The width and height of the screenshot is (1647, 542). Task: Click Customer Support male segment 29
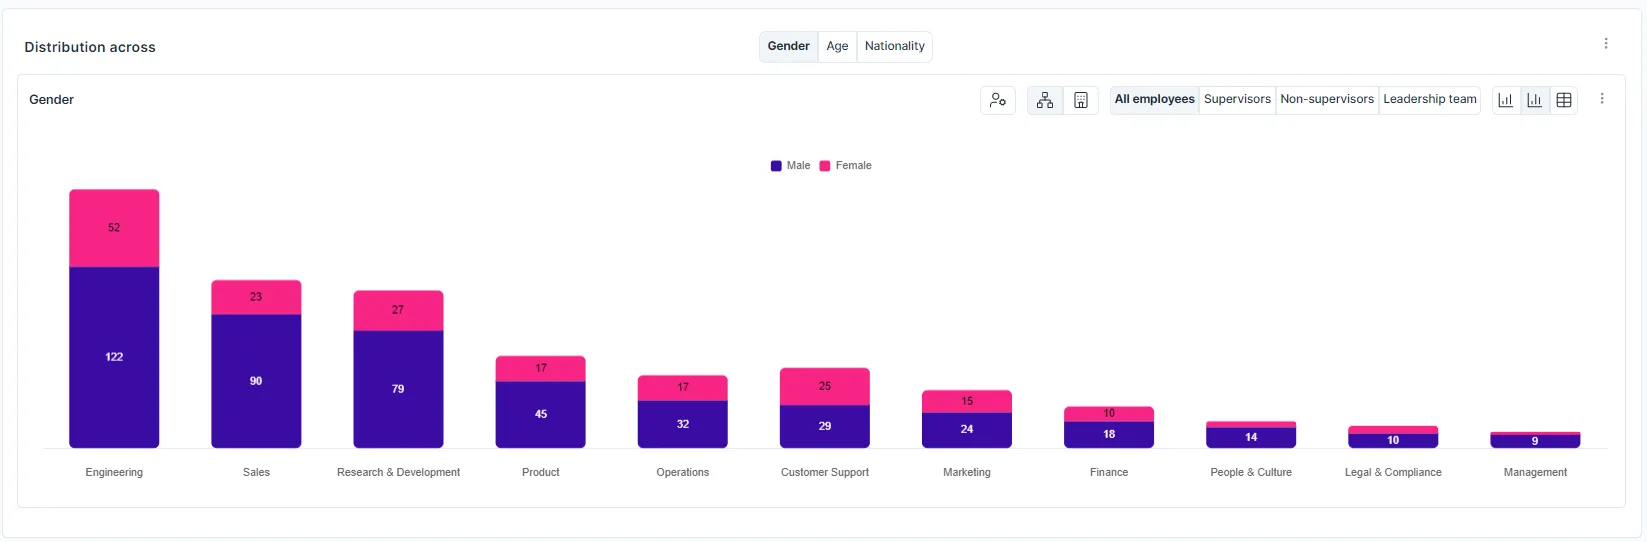pos(825,426)
